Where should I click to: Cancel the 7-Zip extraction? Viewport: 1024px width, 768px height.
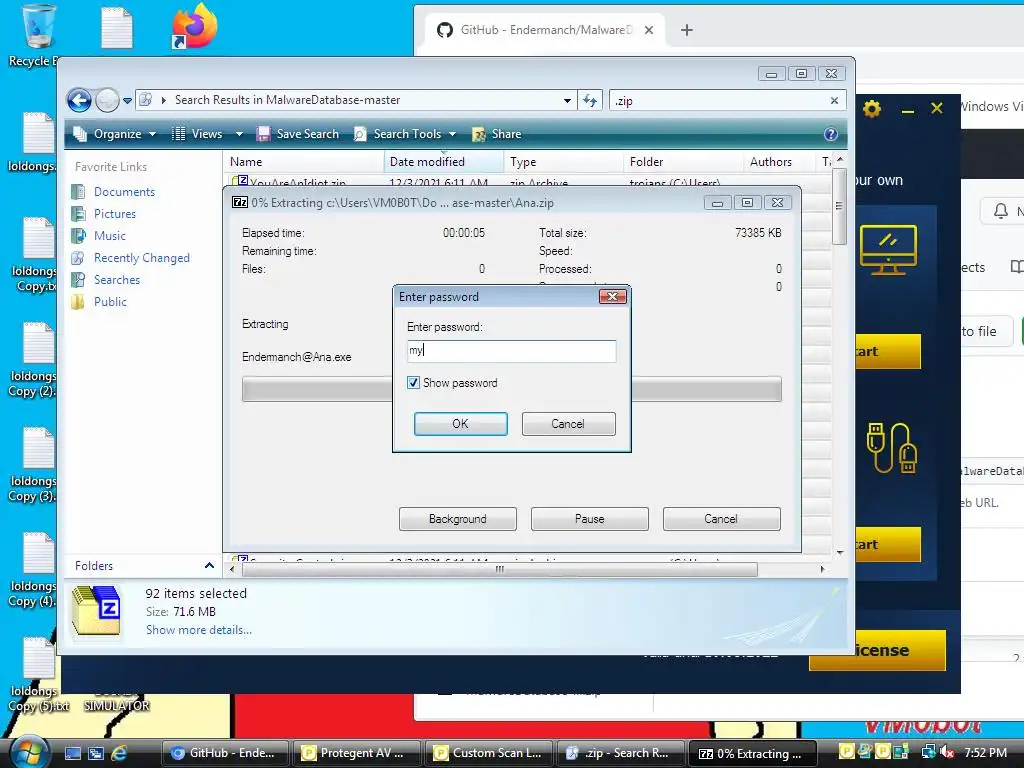tap(721, 519)
